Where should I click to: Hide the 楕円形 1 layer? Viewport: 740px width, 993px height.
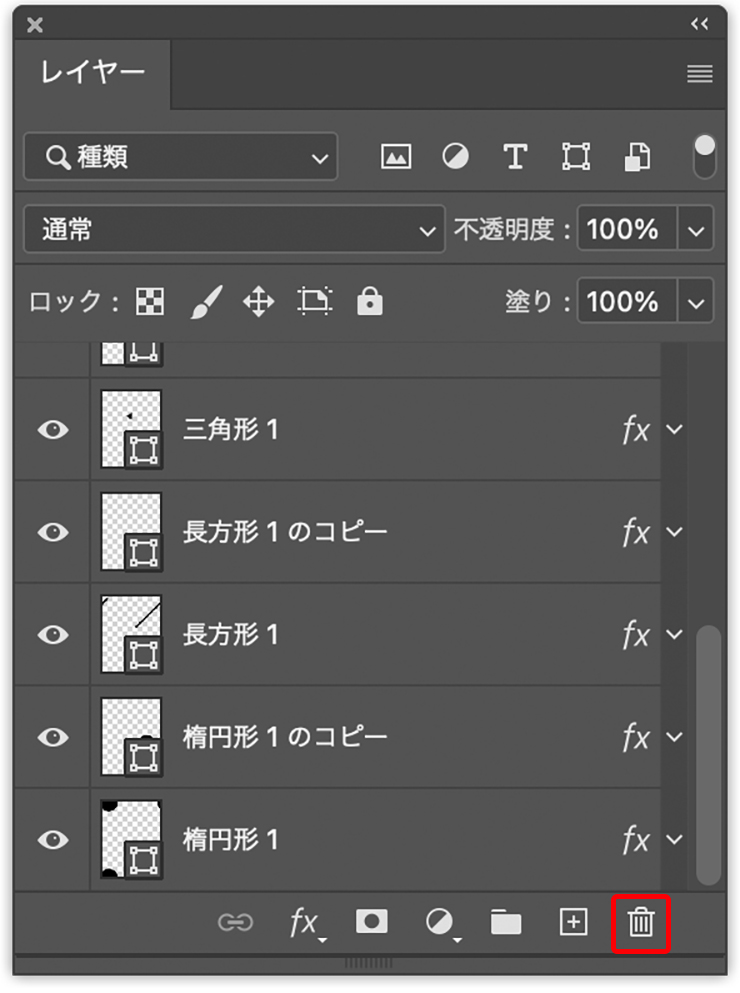point(53,840)
